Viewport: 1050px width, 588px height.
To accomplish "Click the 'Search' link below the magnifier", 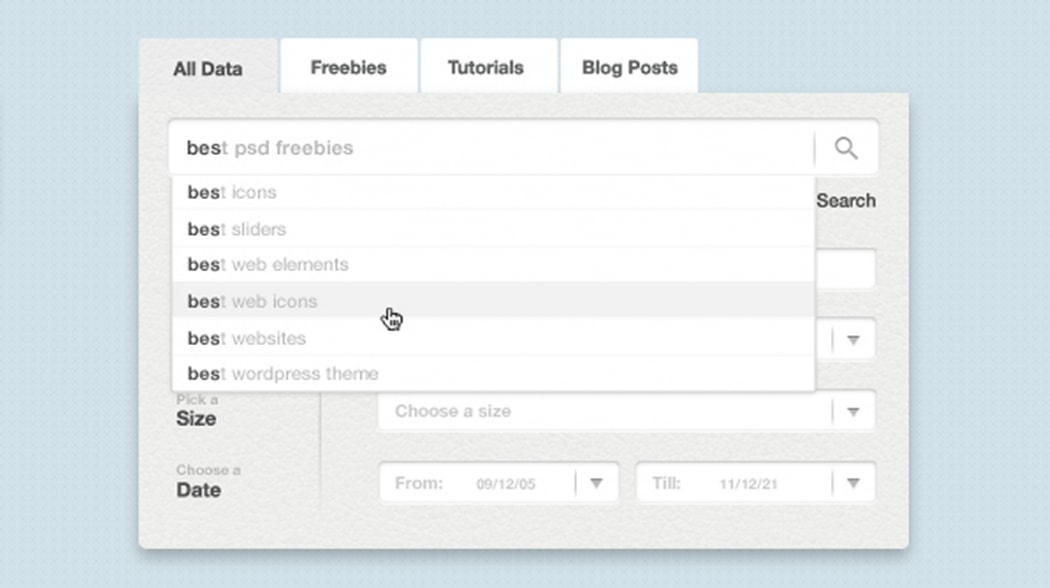I will [846, 200].
